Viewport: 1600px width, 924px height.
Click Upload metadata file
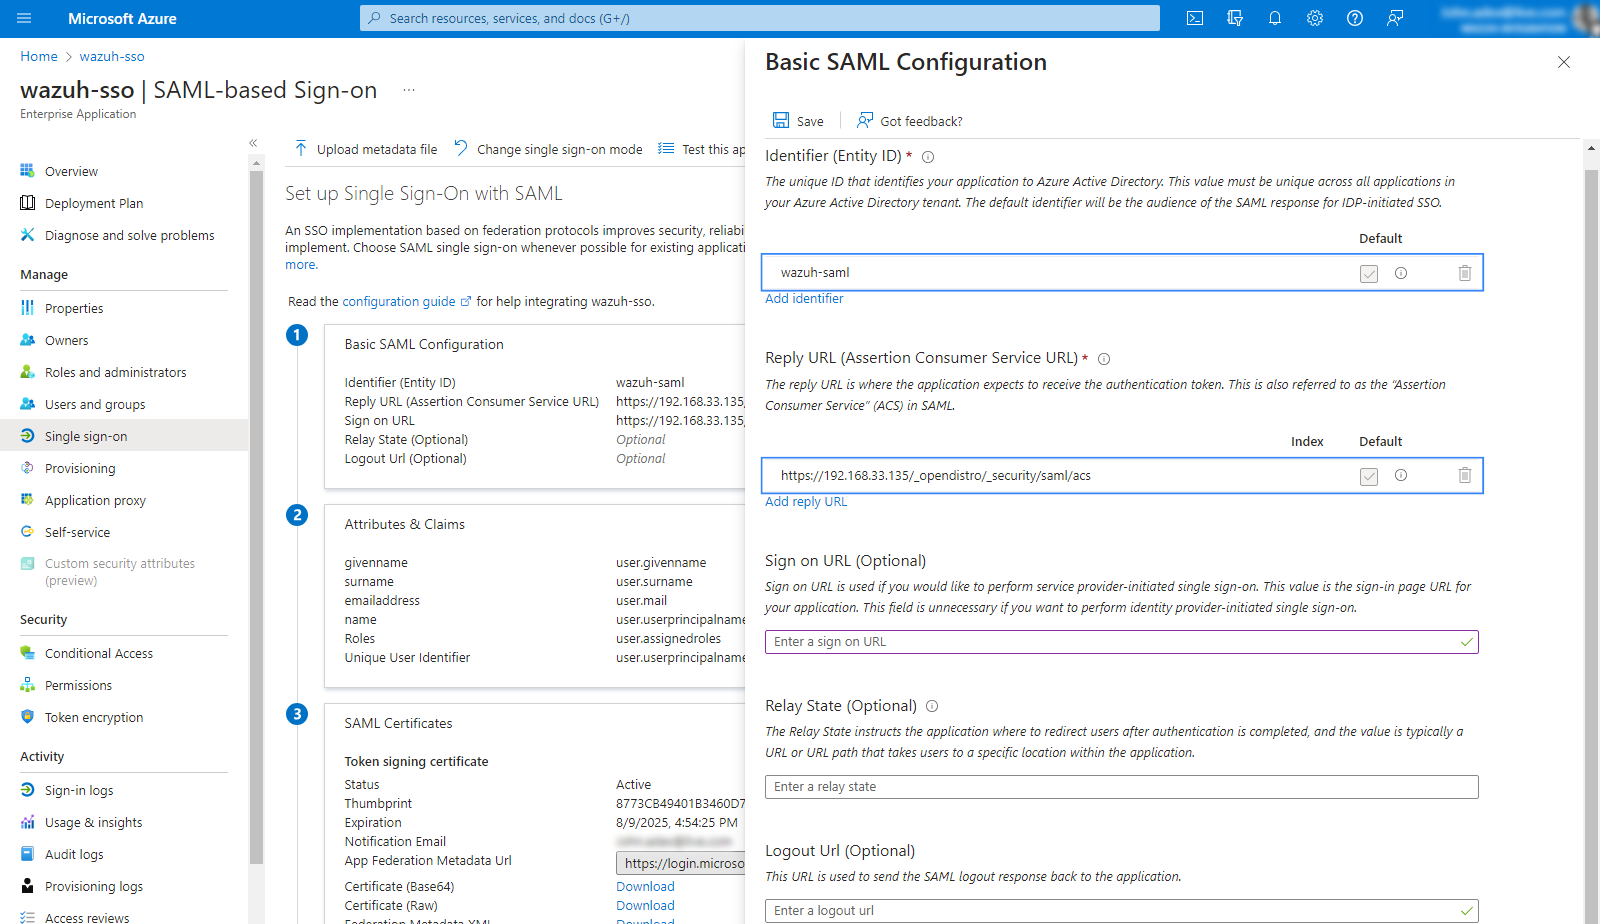(366, 149)
